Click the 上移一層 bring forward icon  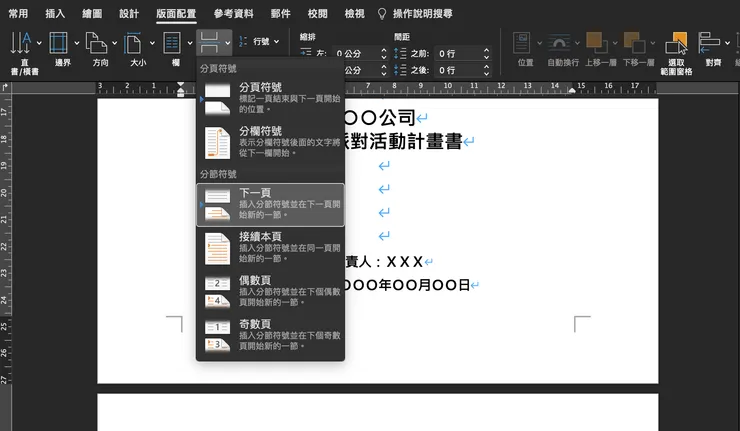597,43
